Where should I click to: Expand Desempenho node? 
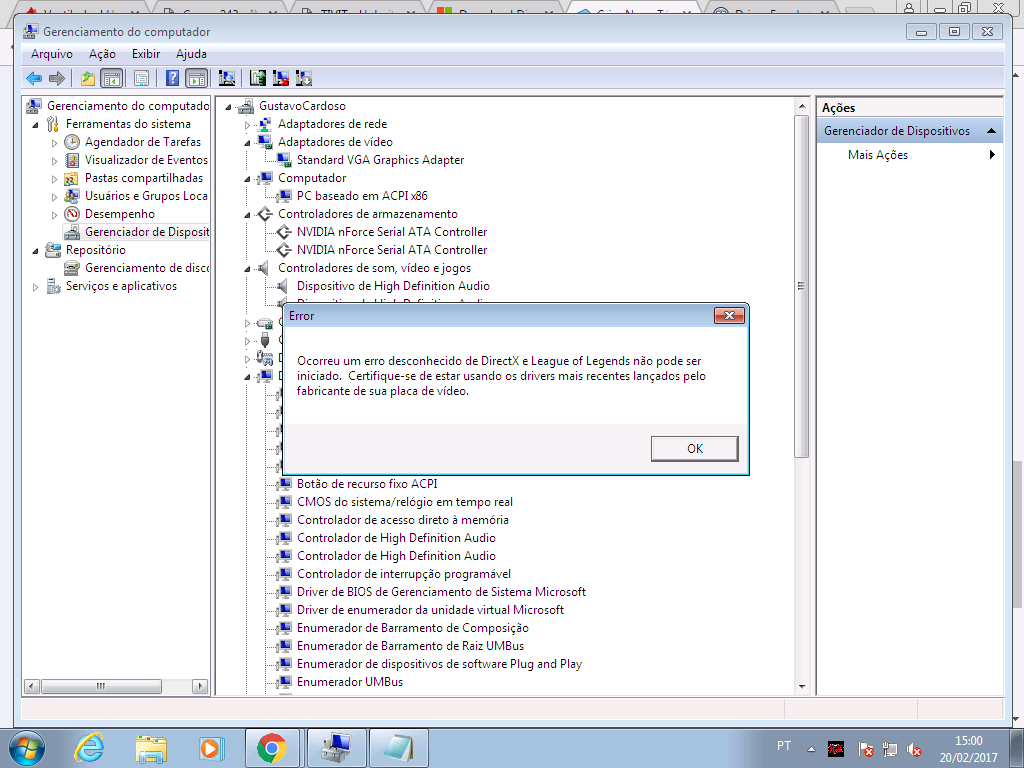click(x=54, y=214)
